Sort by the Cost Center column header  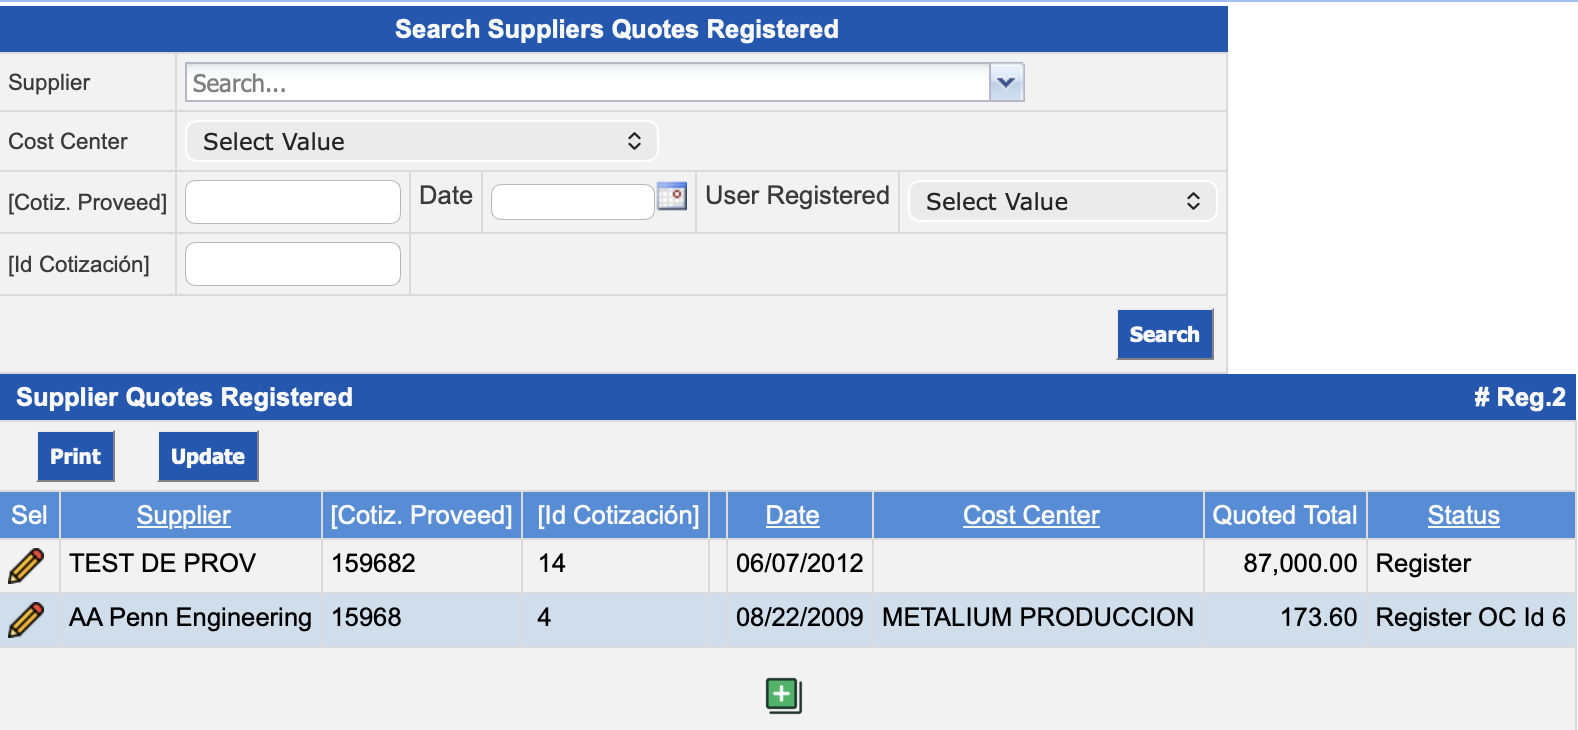pyautogui.click(x=1031, y=516)
